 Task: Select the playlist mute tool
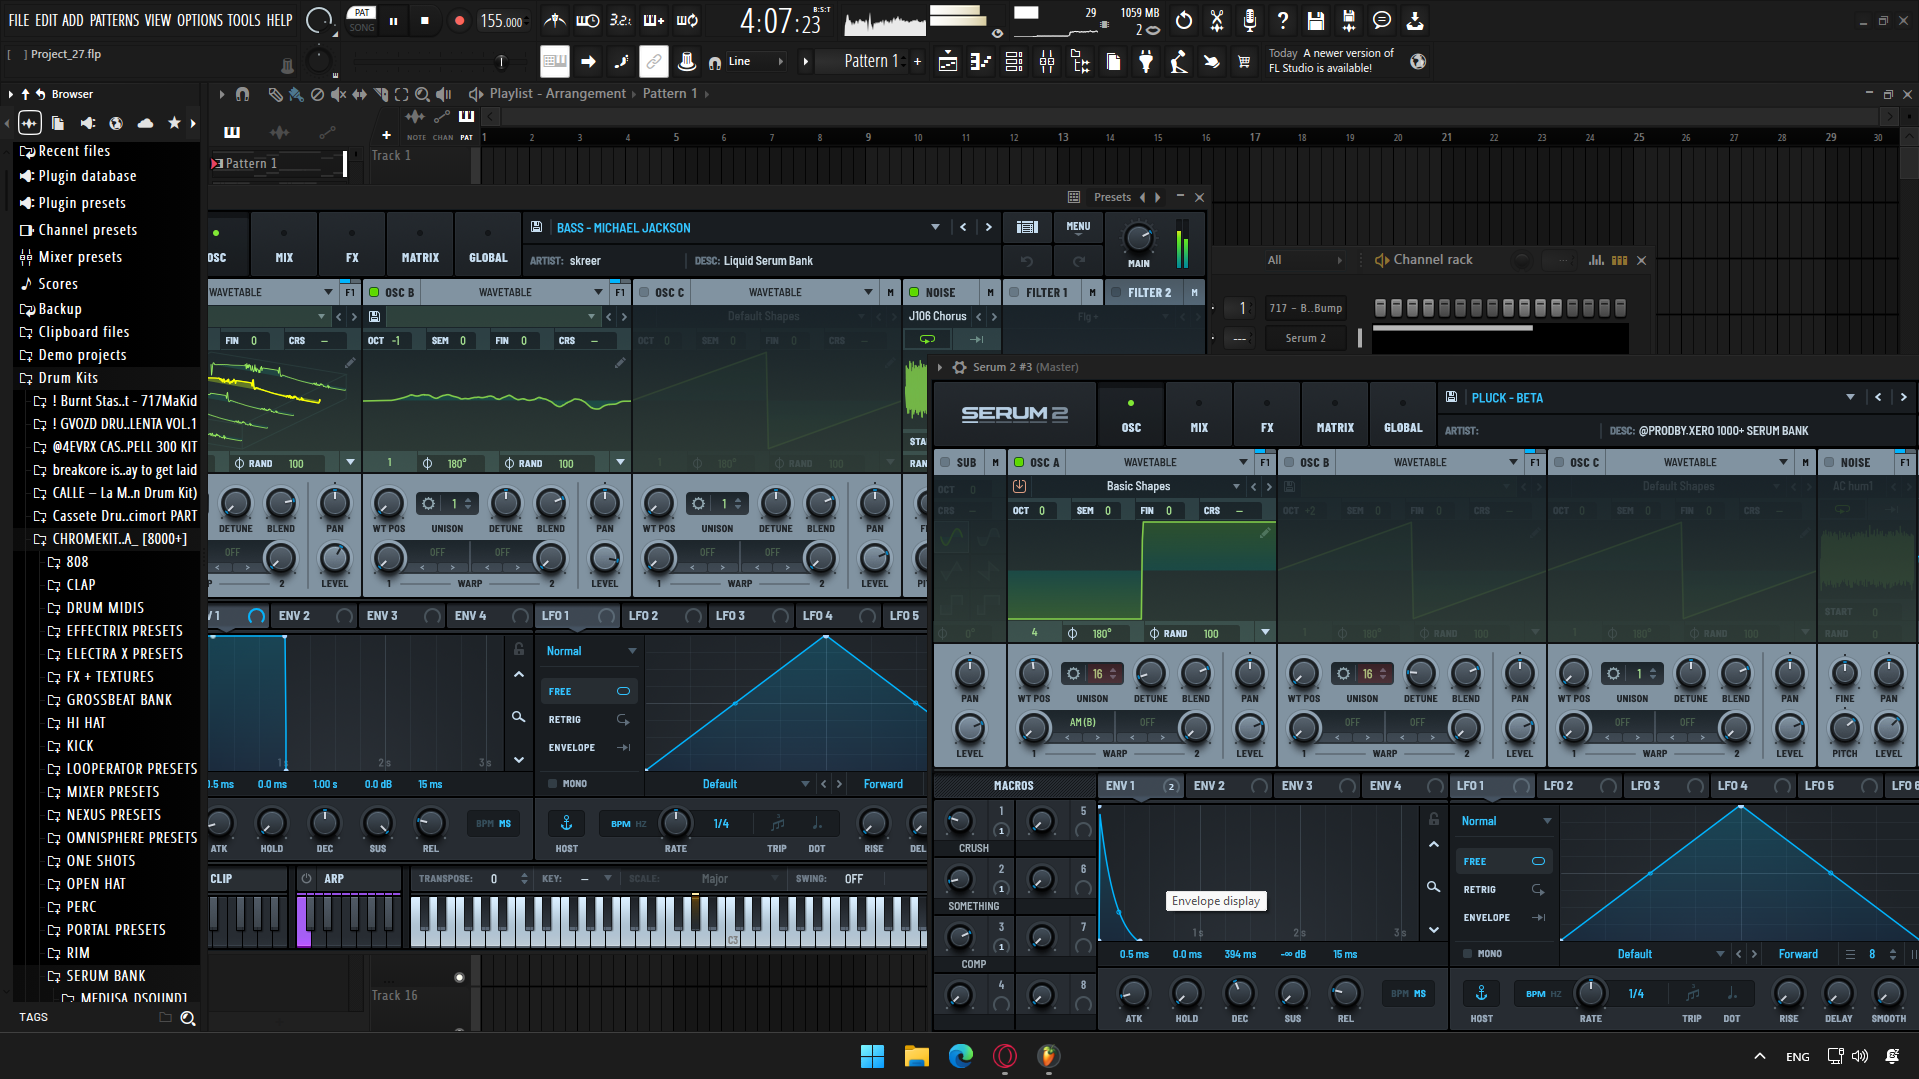point(338,94)
